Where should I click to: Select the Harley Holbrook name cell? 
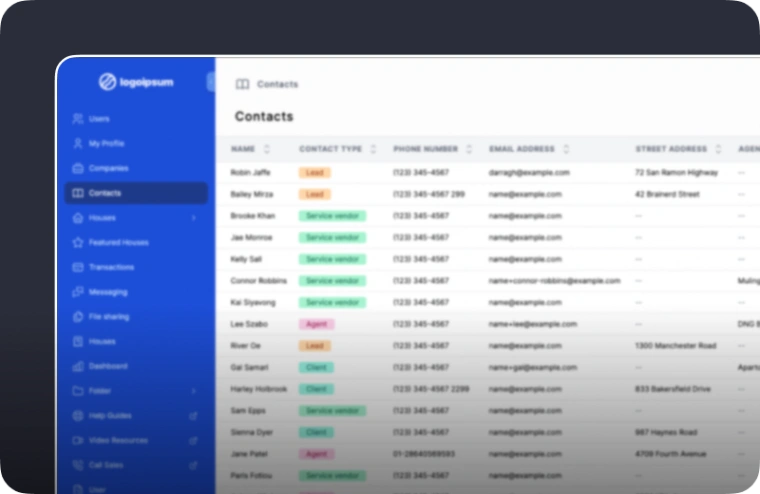tap(259, 389)
